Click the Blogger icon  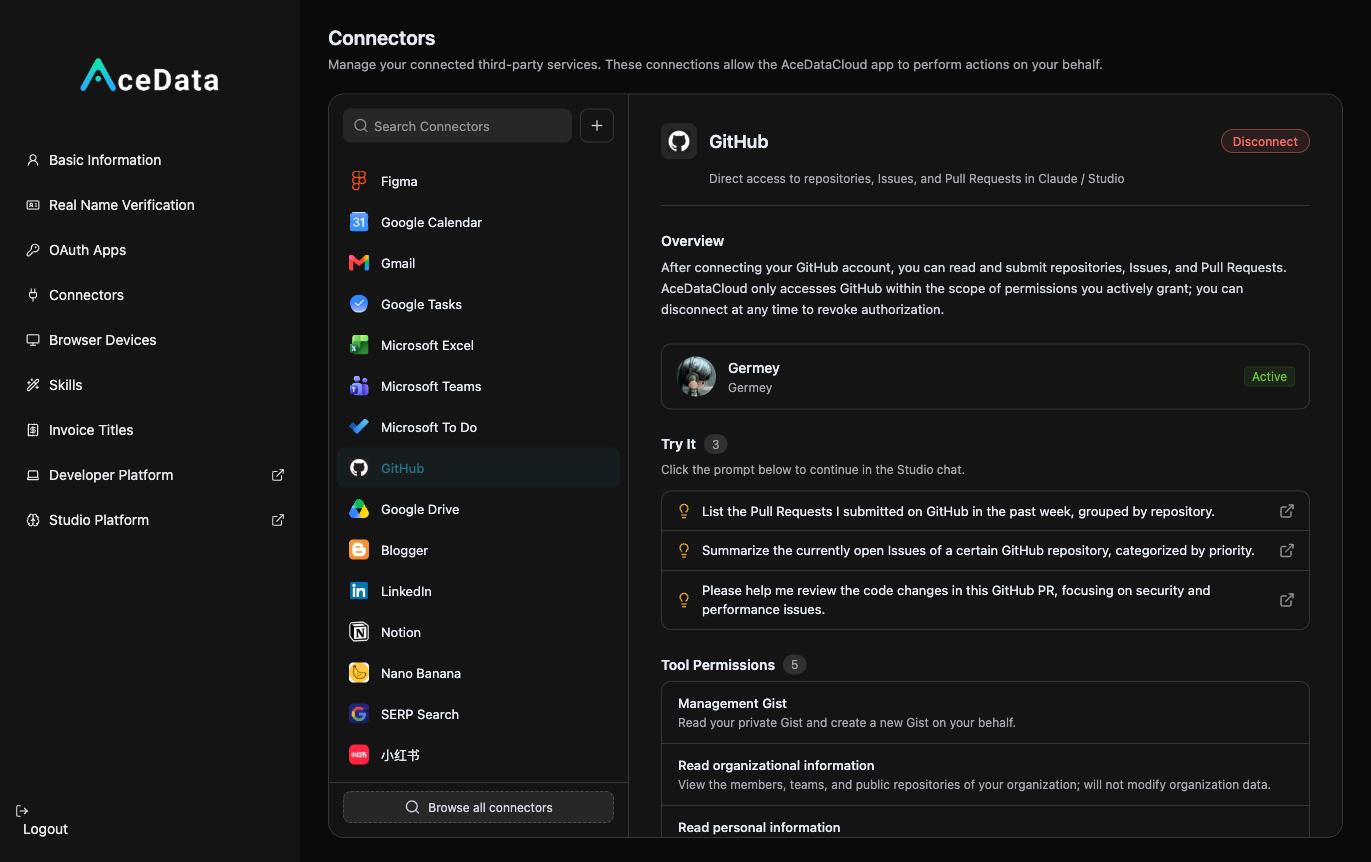pos(359,550)
